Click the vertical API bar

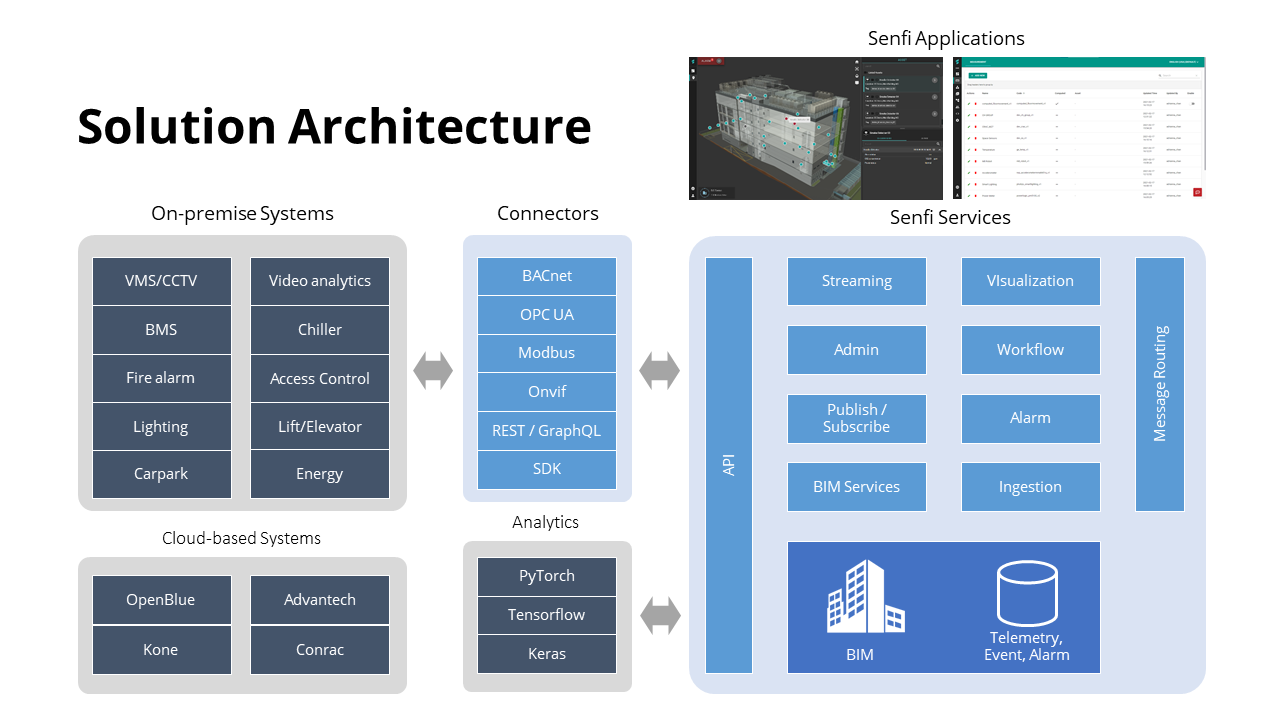[729, 465]
